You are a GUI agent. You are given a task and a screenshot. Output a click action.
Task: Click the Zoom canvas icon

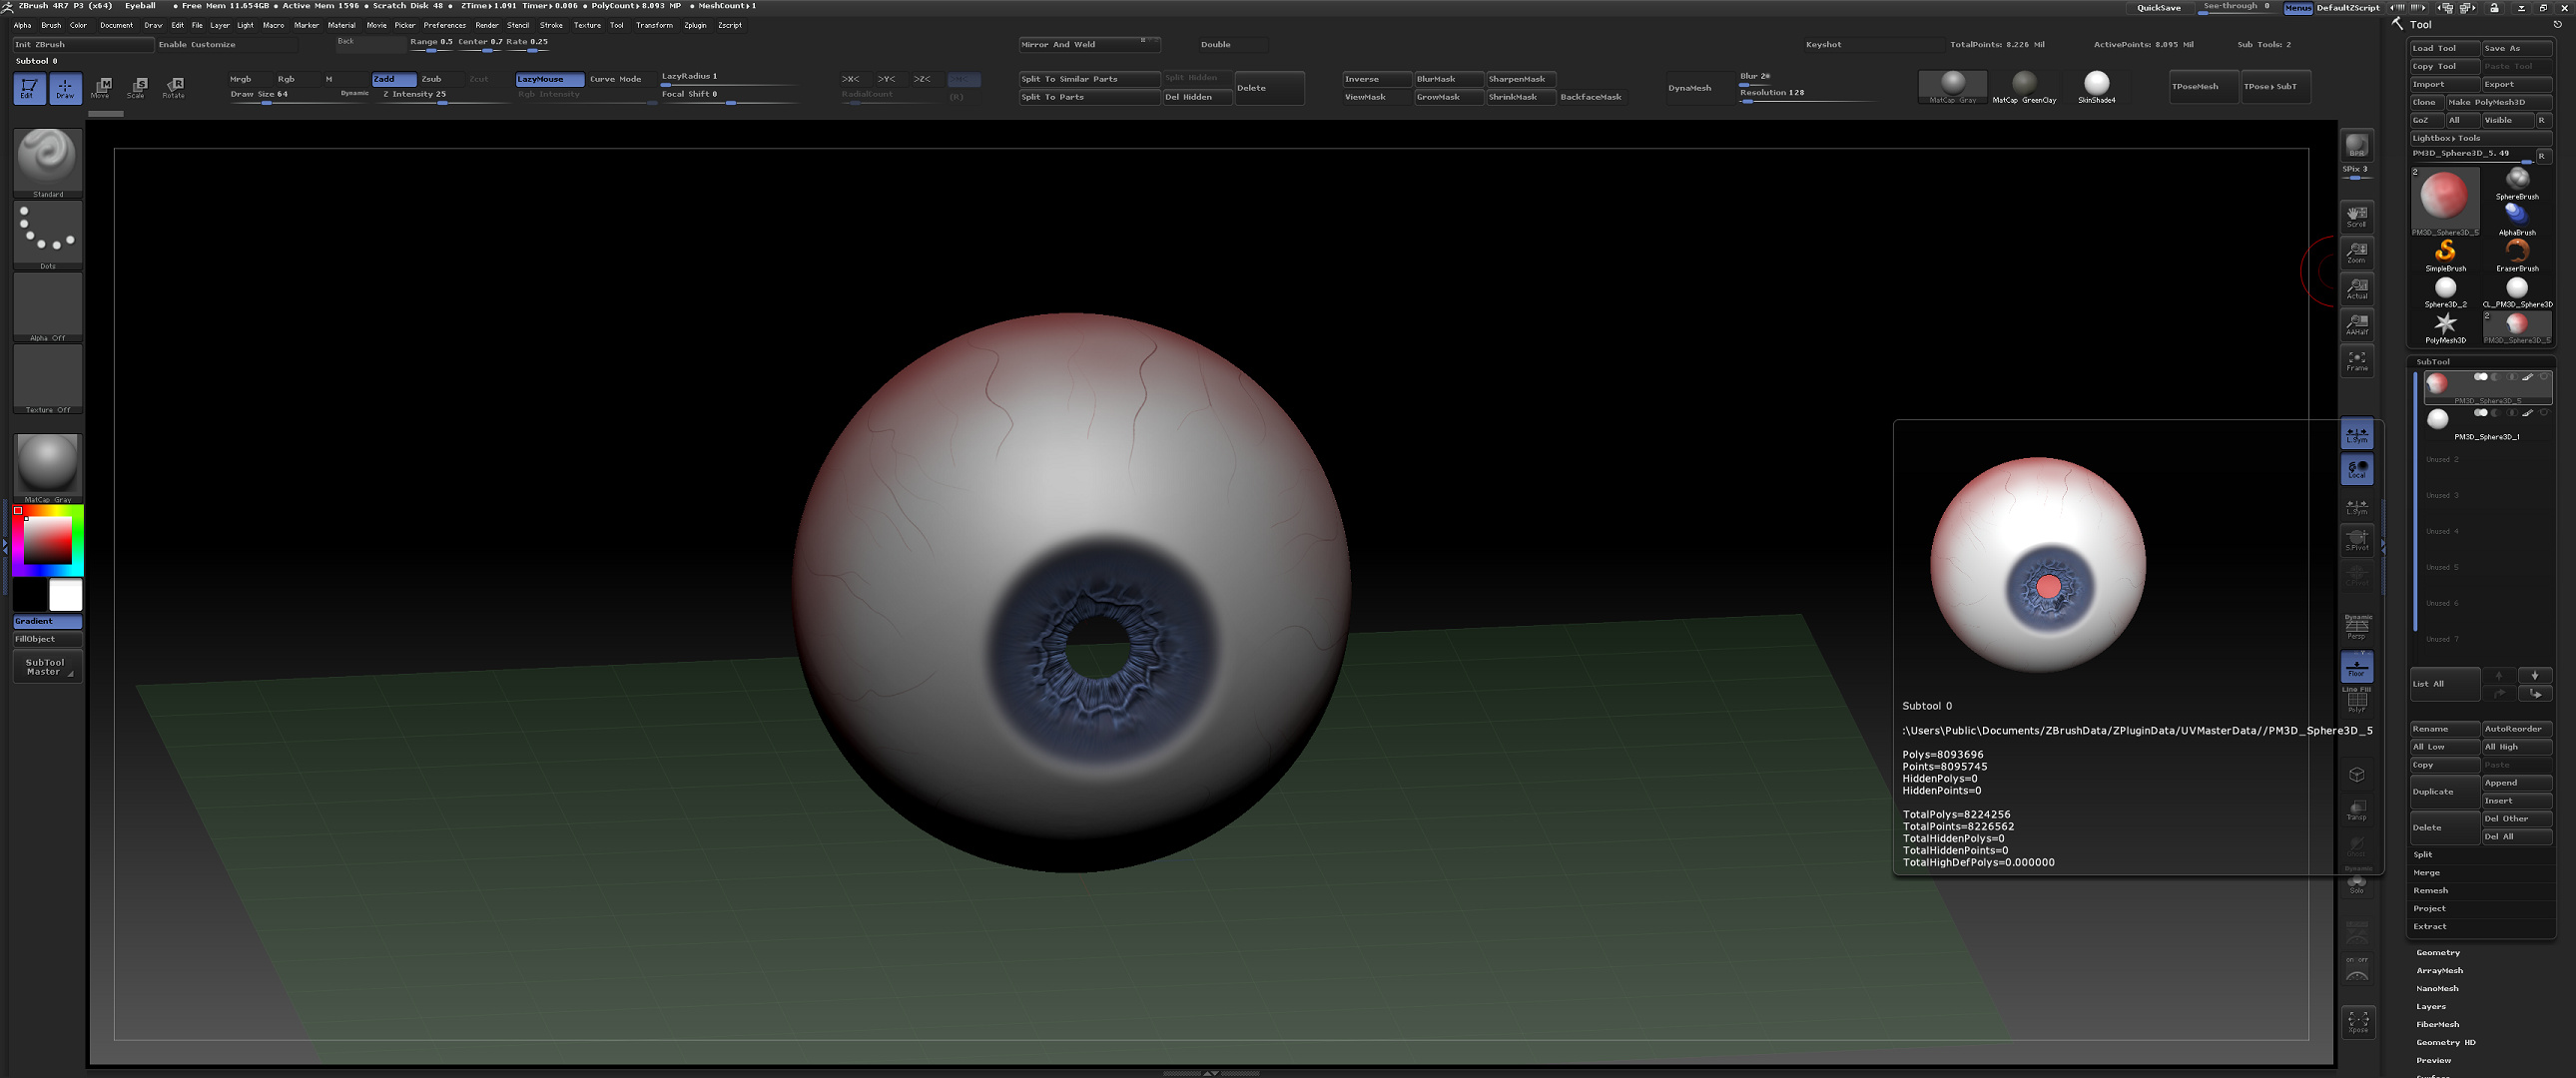tap(2357, 252)
